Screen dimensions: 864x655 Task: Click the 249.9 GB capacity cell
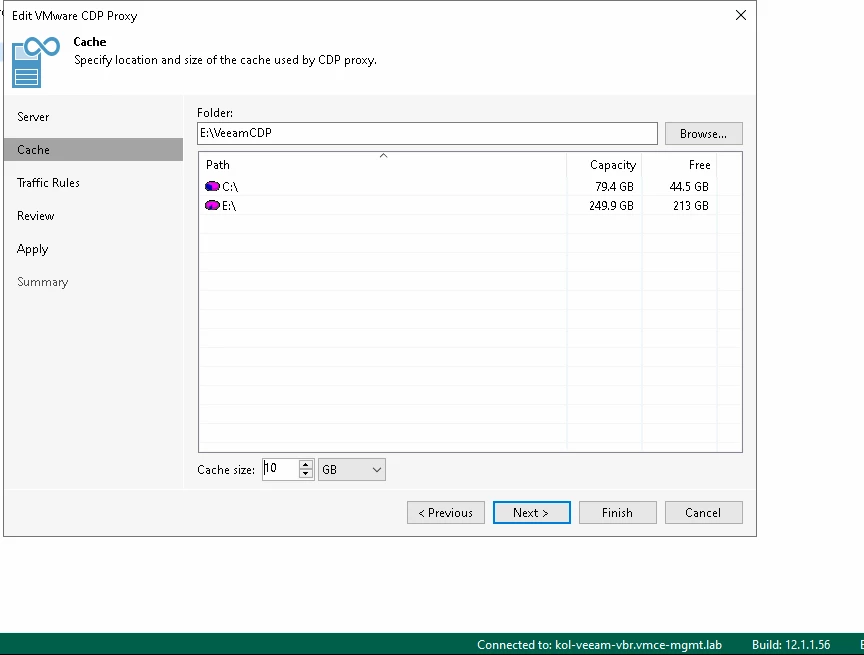tap(611, 205)
